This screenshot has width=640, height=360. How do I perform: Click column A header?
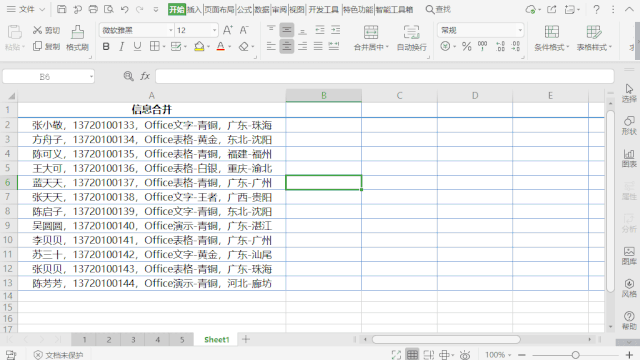coord(151,96)
